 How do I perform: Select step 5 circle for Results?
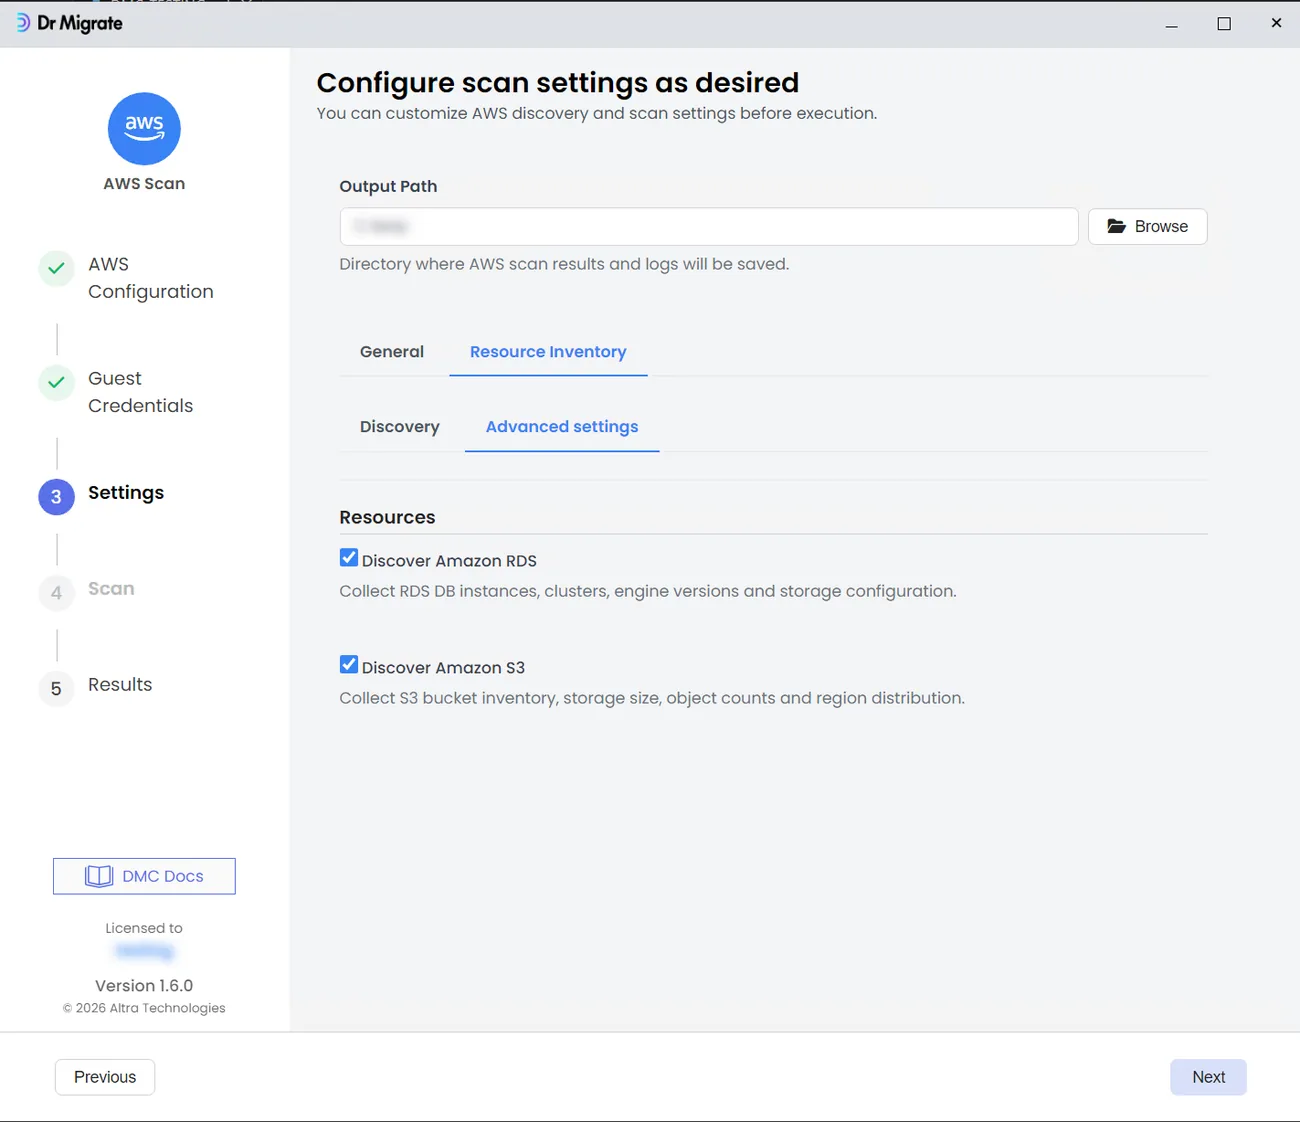tap(57, 689)
